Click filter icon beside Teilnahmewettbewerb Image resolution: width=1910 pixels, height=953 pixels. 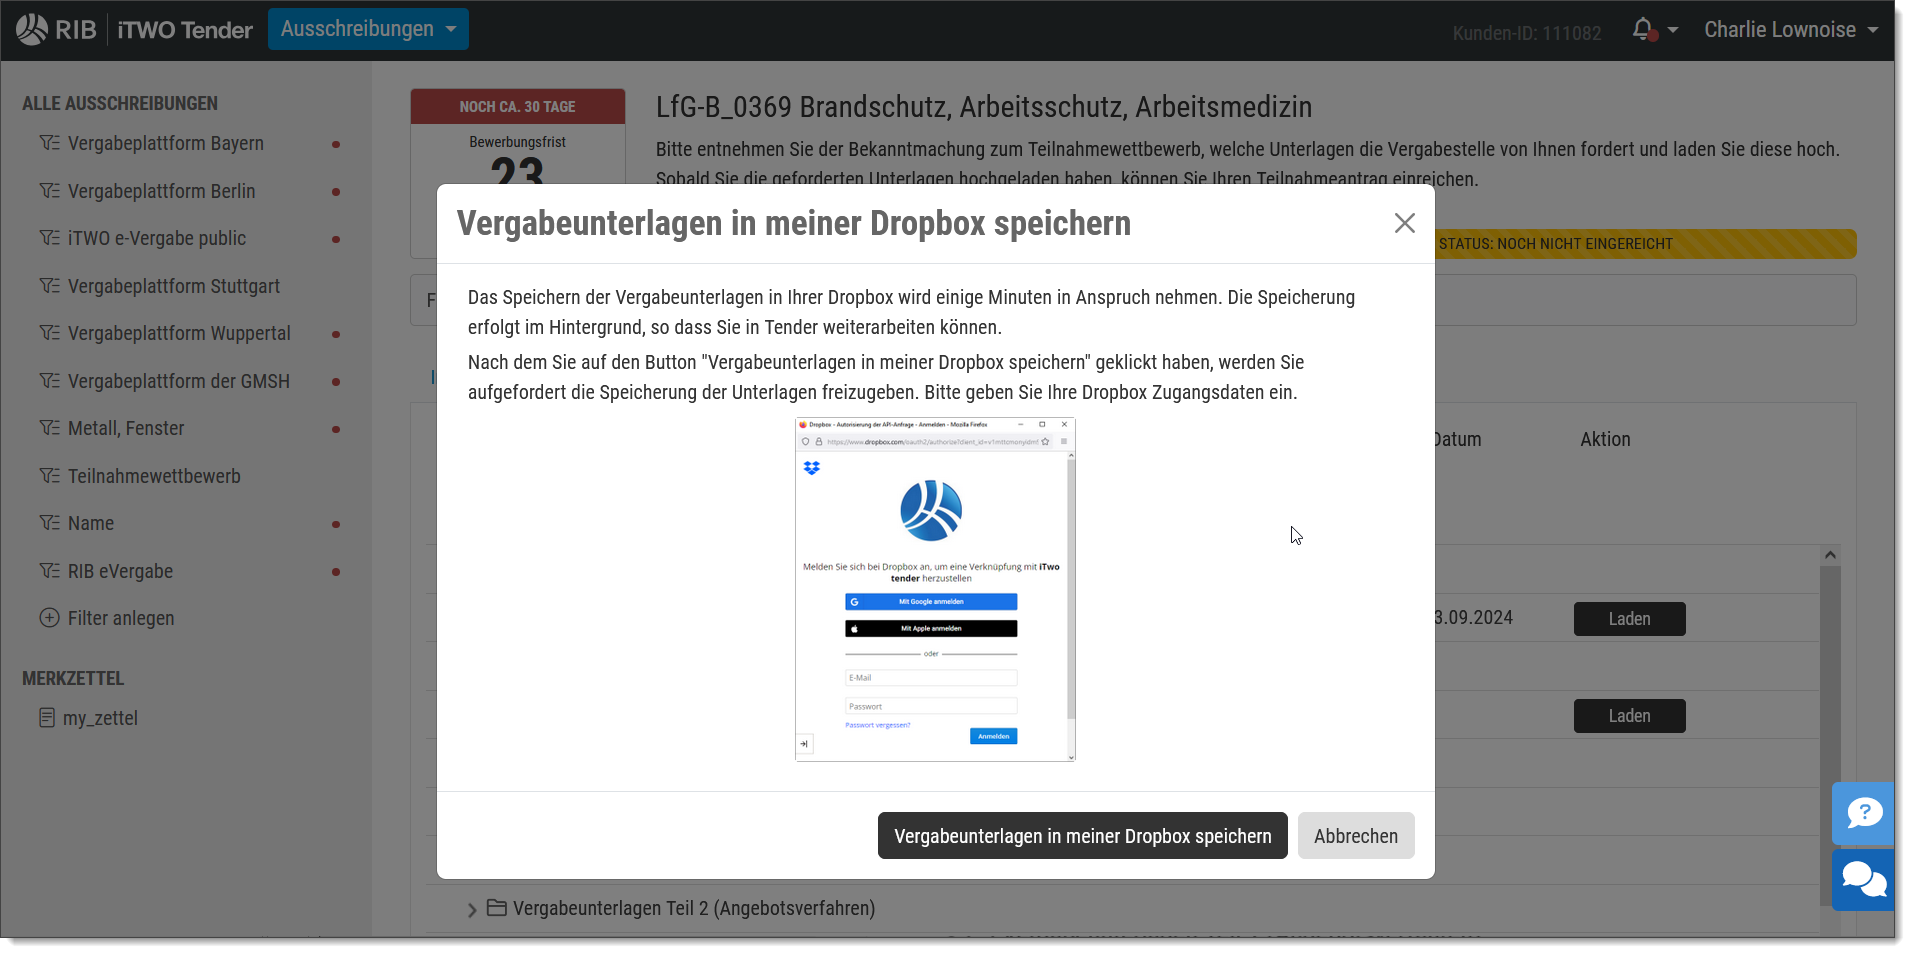49,476
